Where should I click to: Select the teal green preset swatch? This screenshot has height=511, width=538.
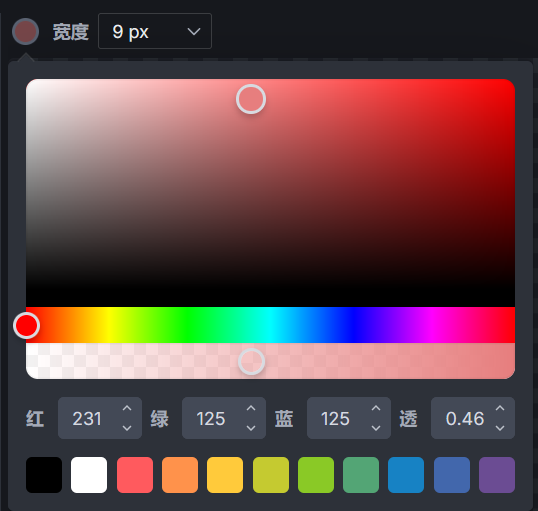coord(361,475)
